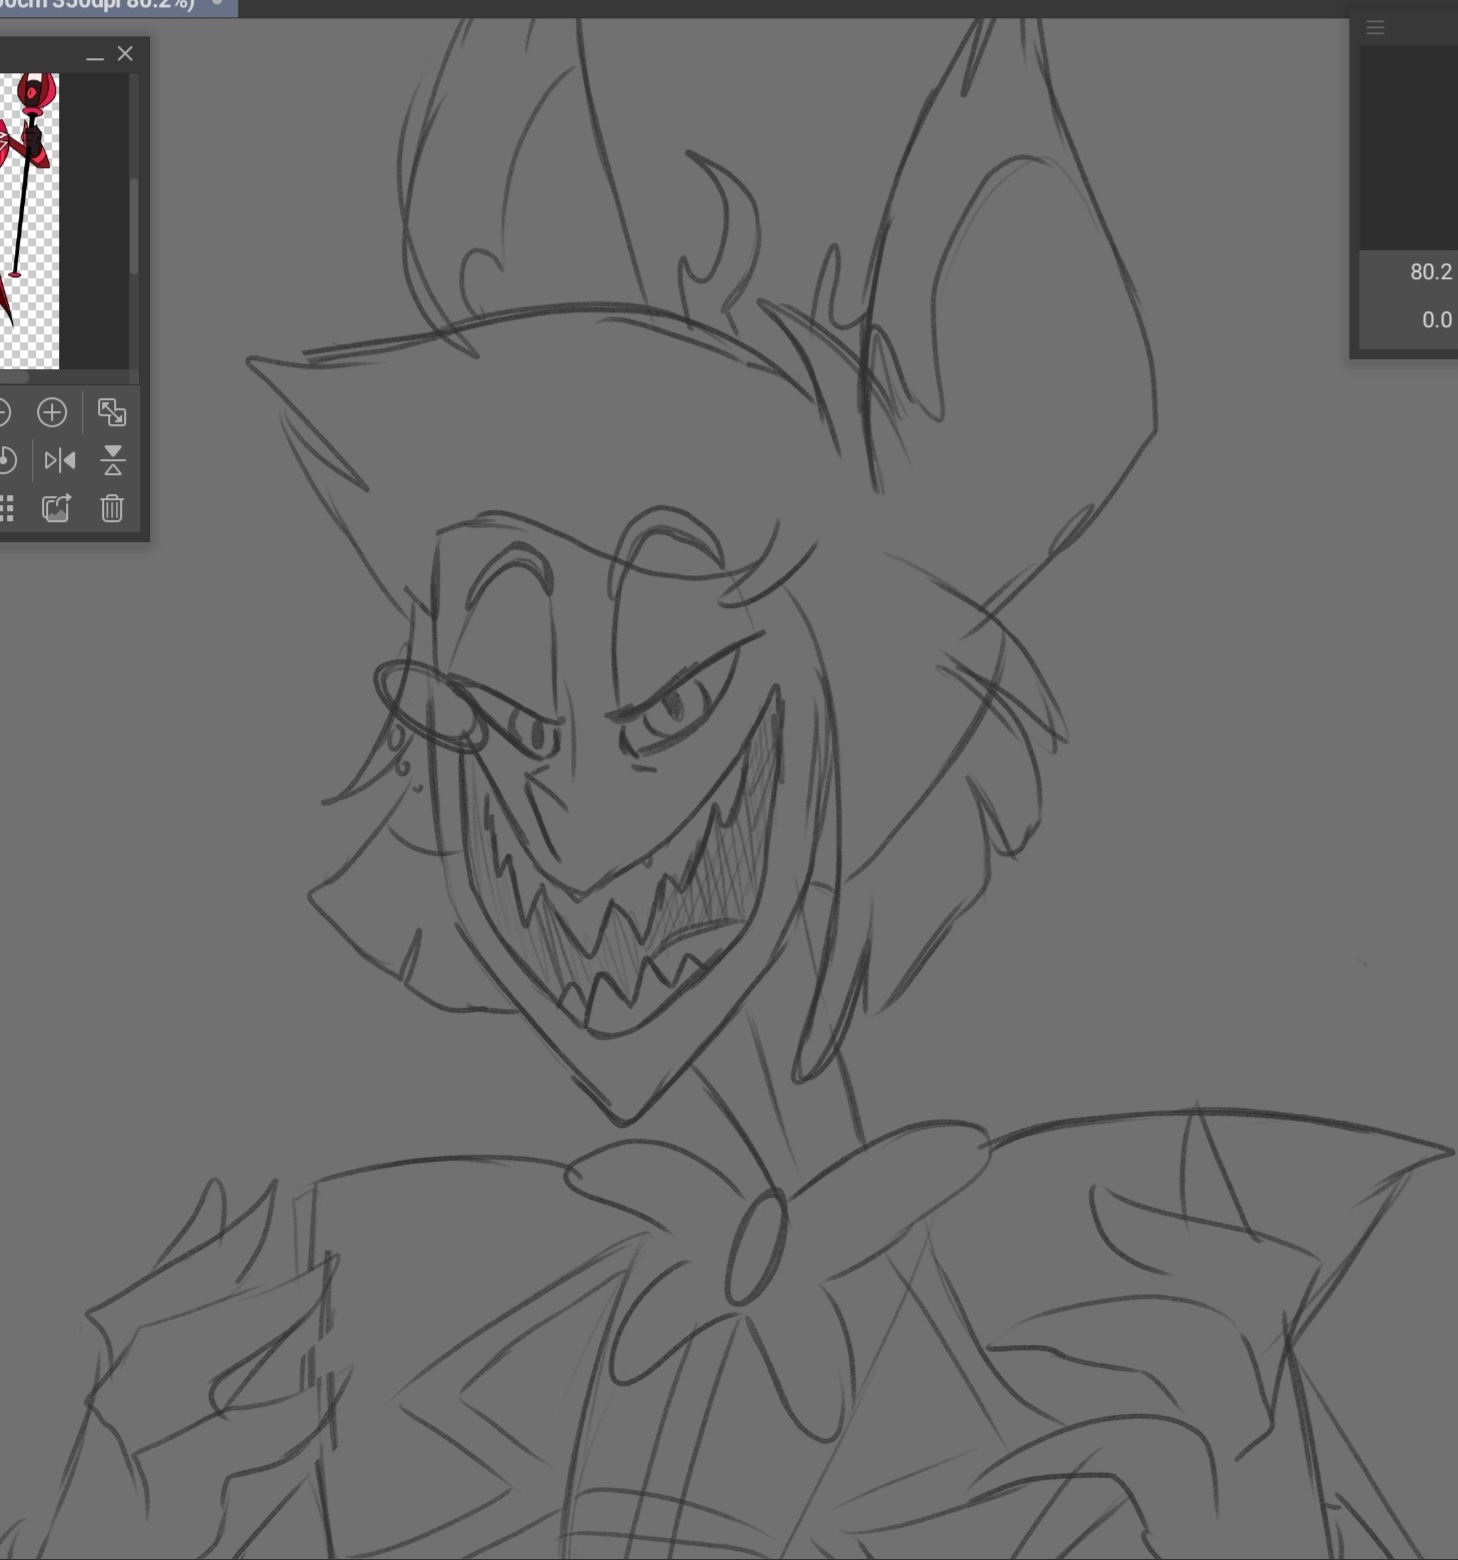
Task: Zoom in on the Sub View image
Action: point(52,412)
